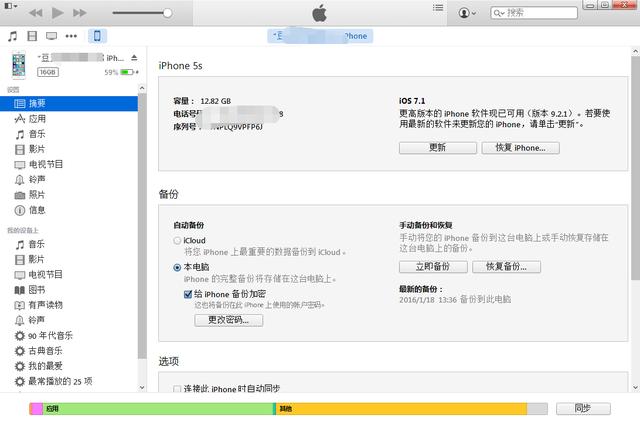Click the Apple logo display
This screenshot has height=425, width=640.
320,13
